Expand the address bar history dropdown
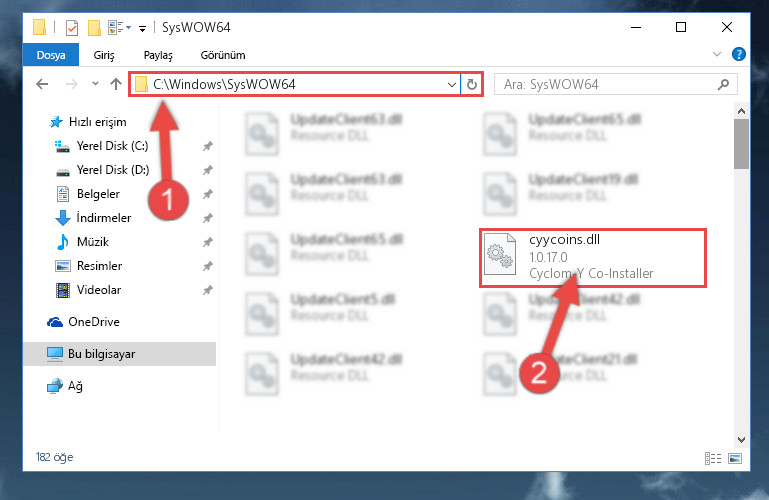This screenshot has height=500, width=769. (452, 84)
